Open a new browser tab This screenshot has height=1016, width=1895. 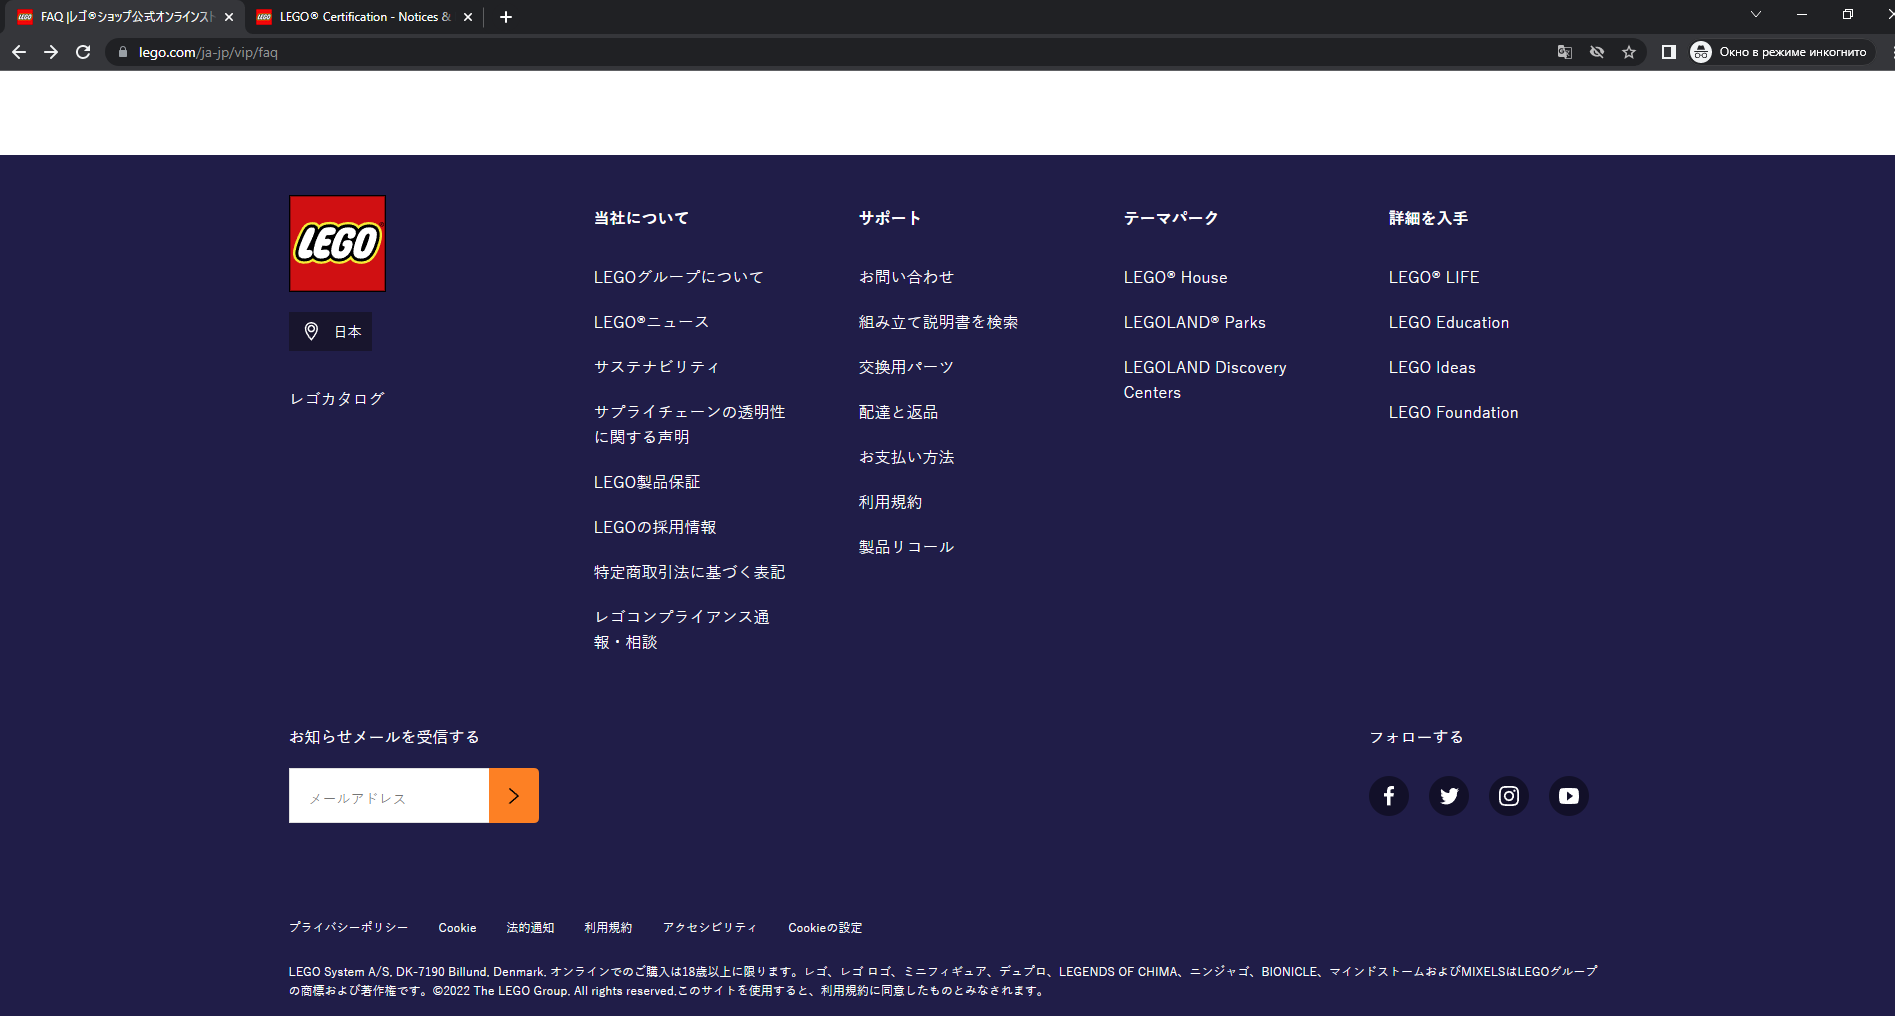tap(506, 17)
